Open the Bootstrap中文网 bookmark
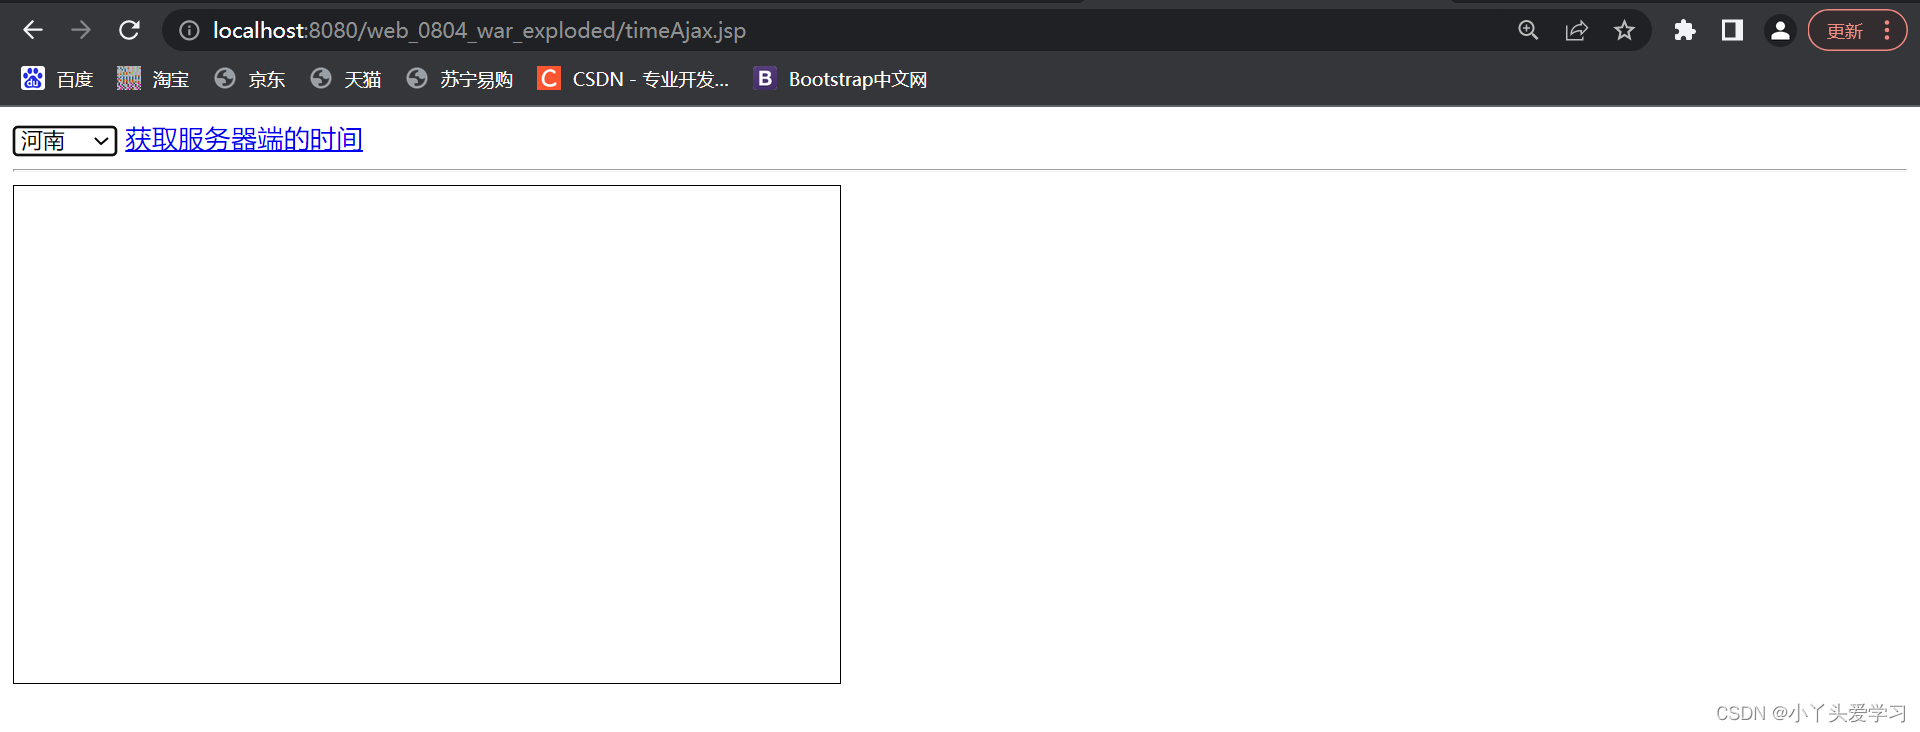 pyautogui.click(x=840, y=79)
